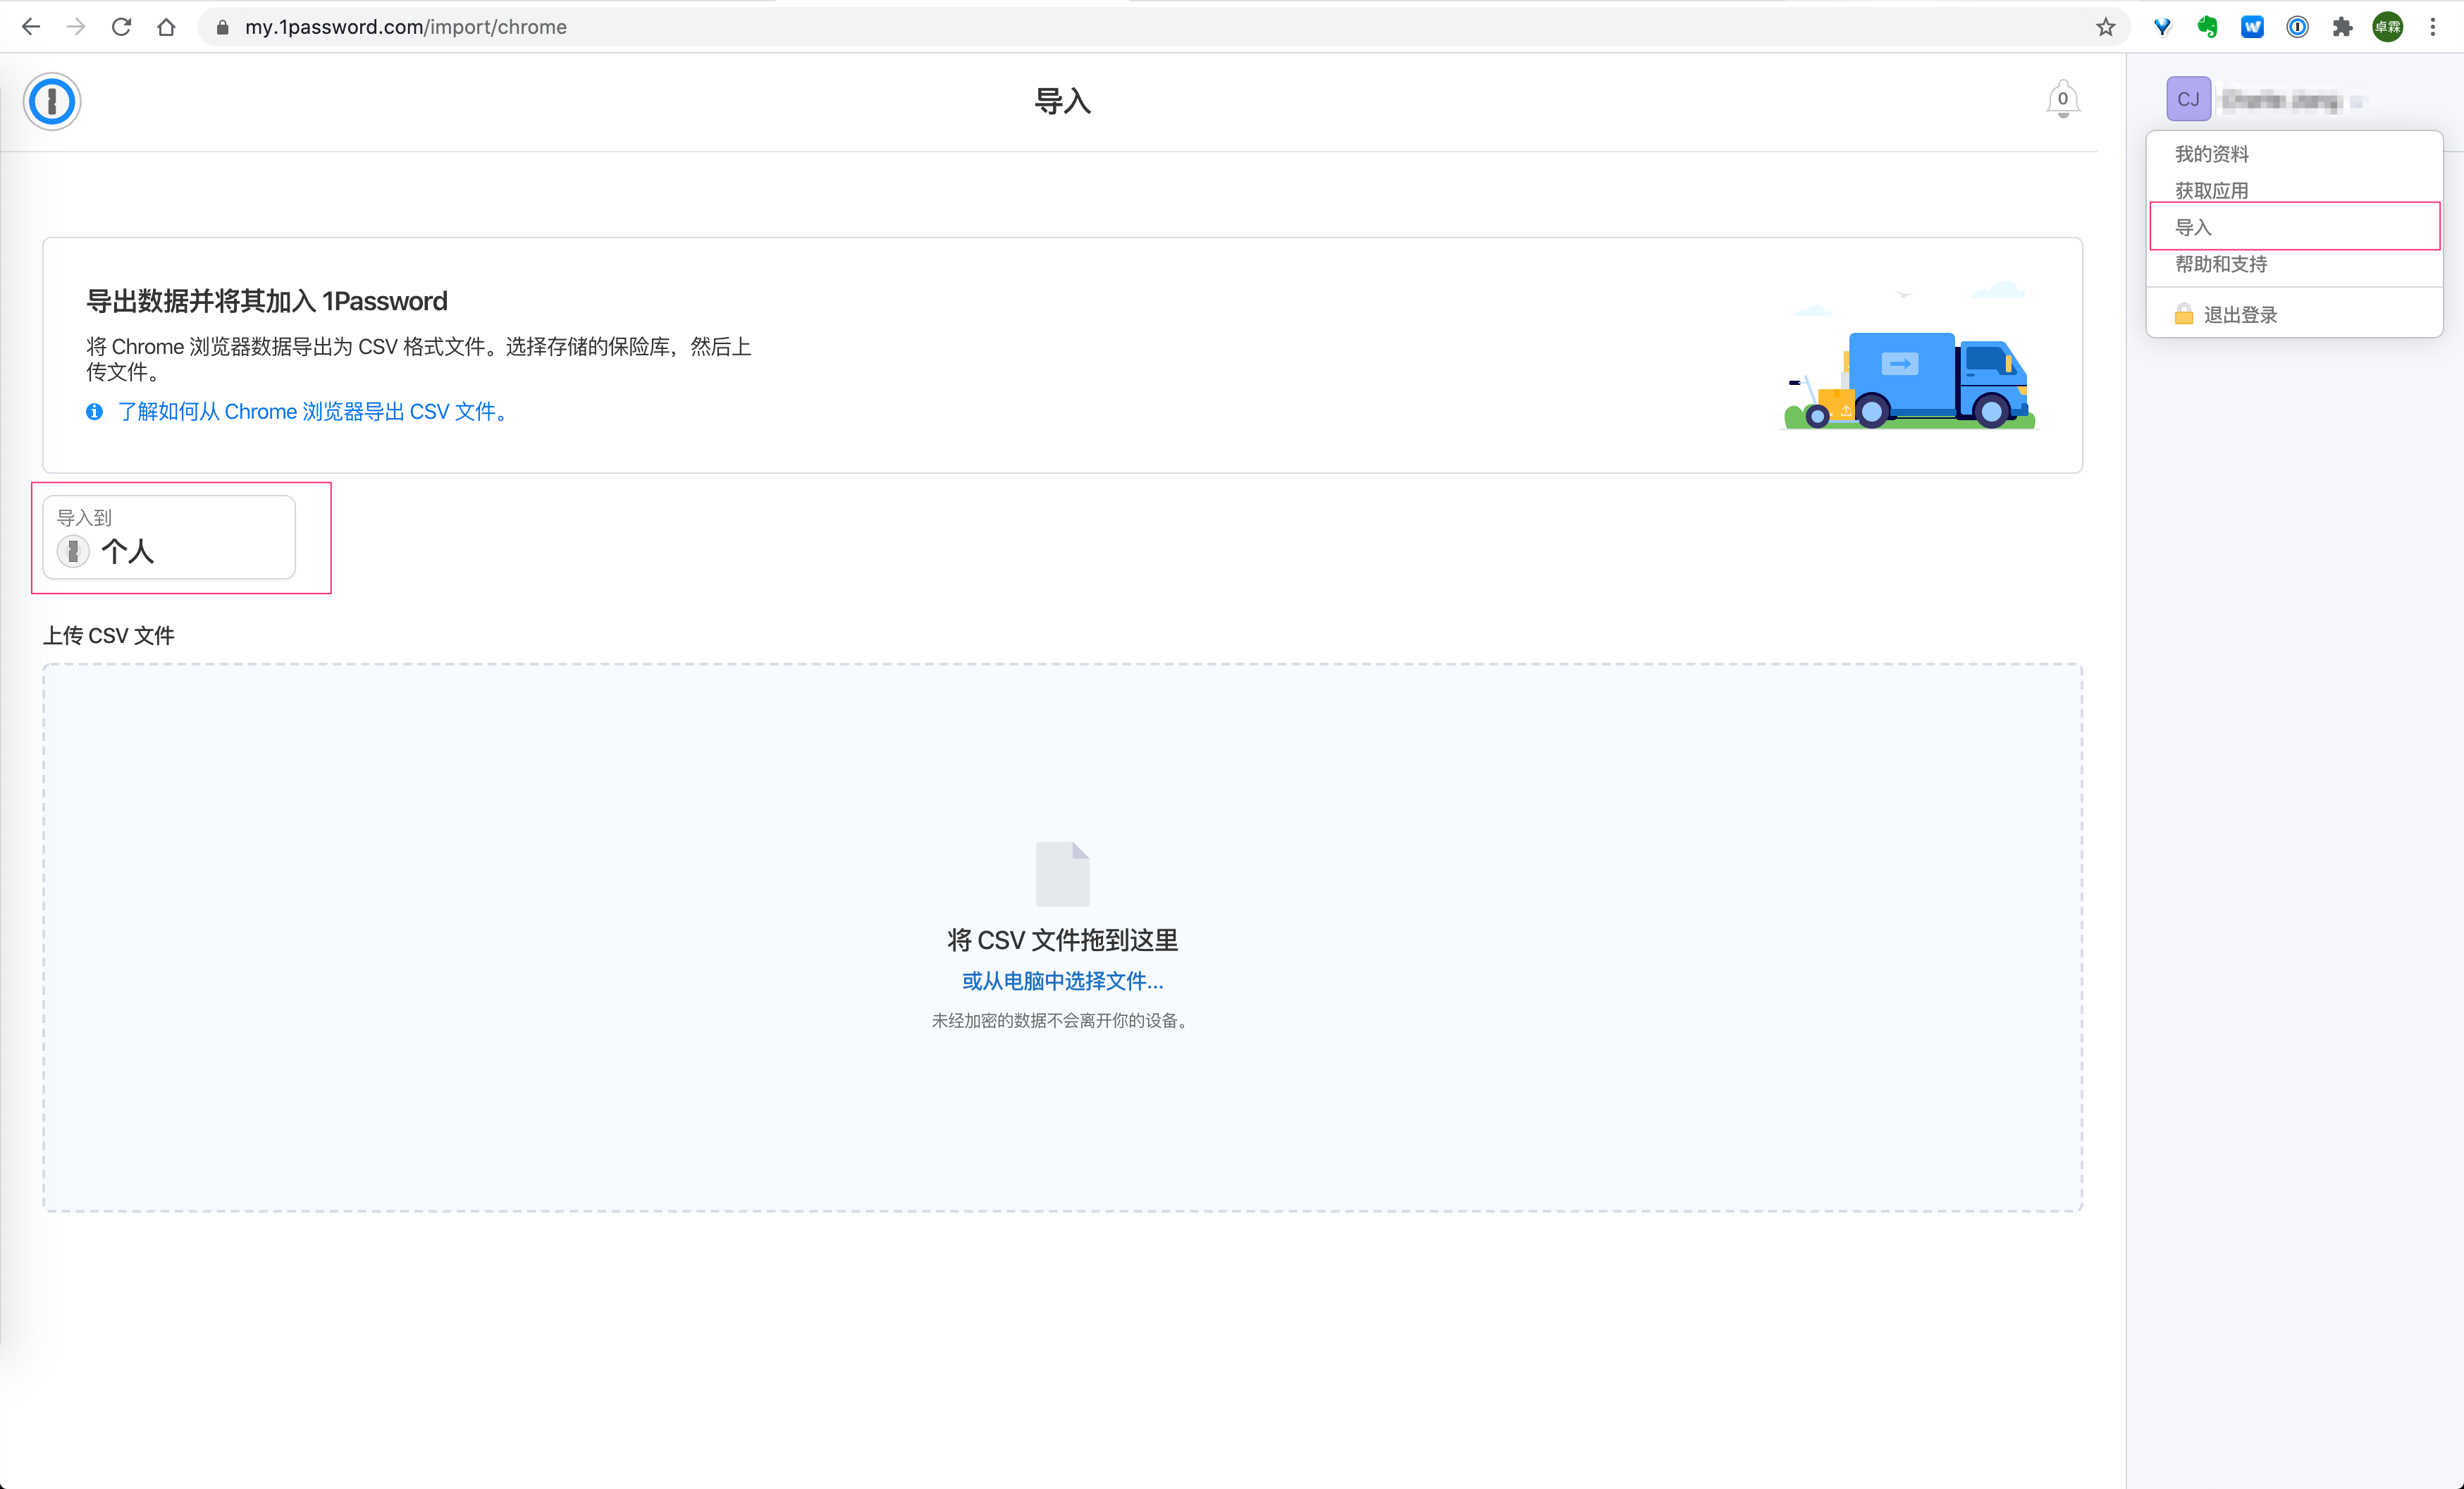The width and height of the screenshot is (2464, 1489).
Task: Go back with browser back arrow
Action: tap(31, 27)
